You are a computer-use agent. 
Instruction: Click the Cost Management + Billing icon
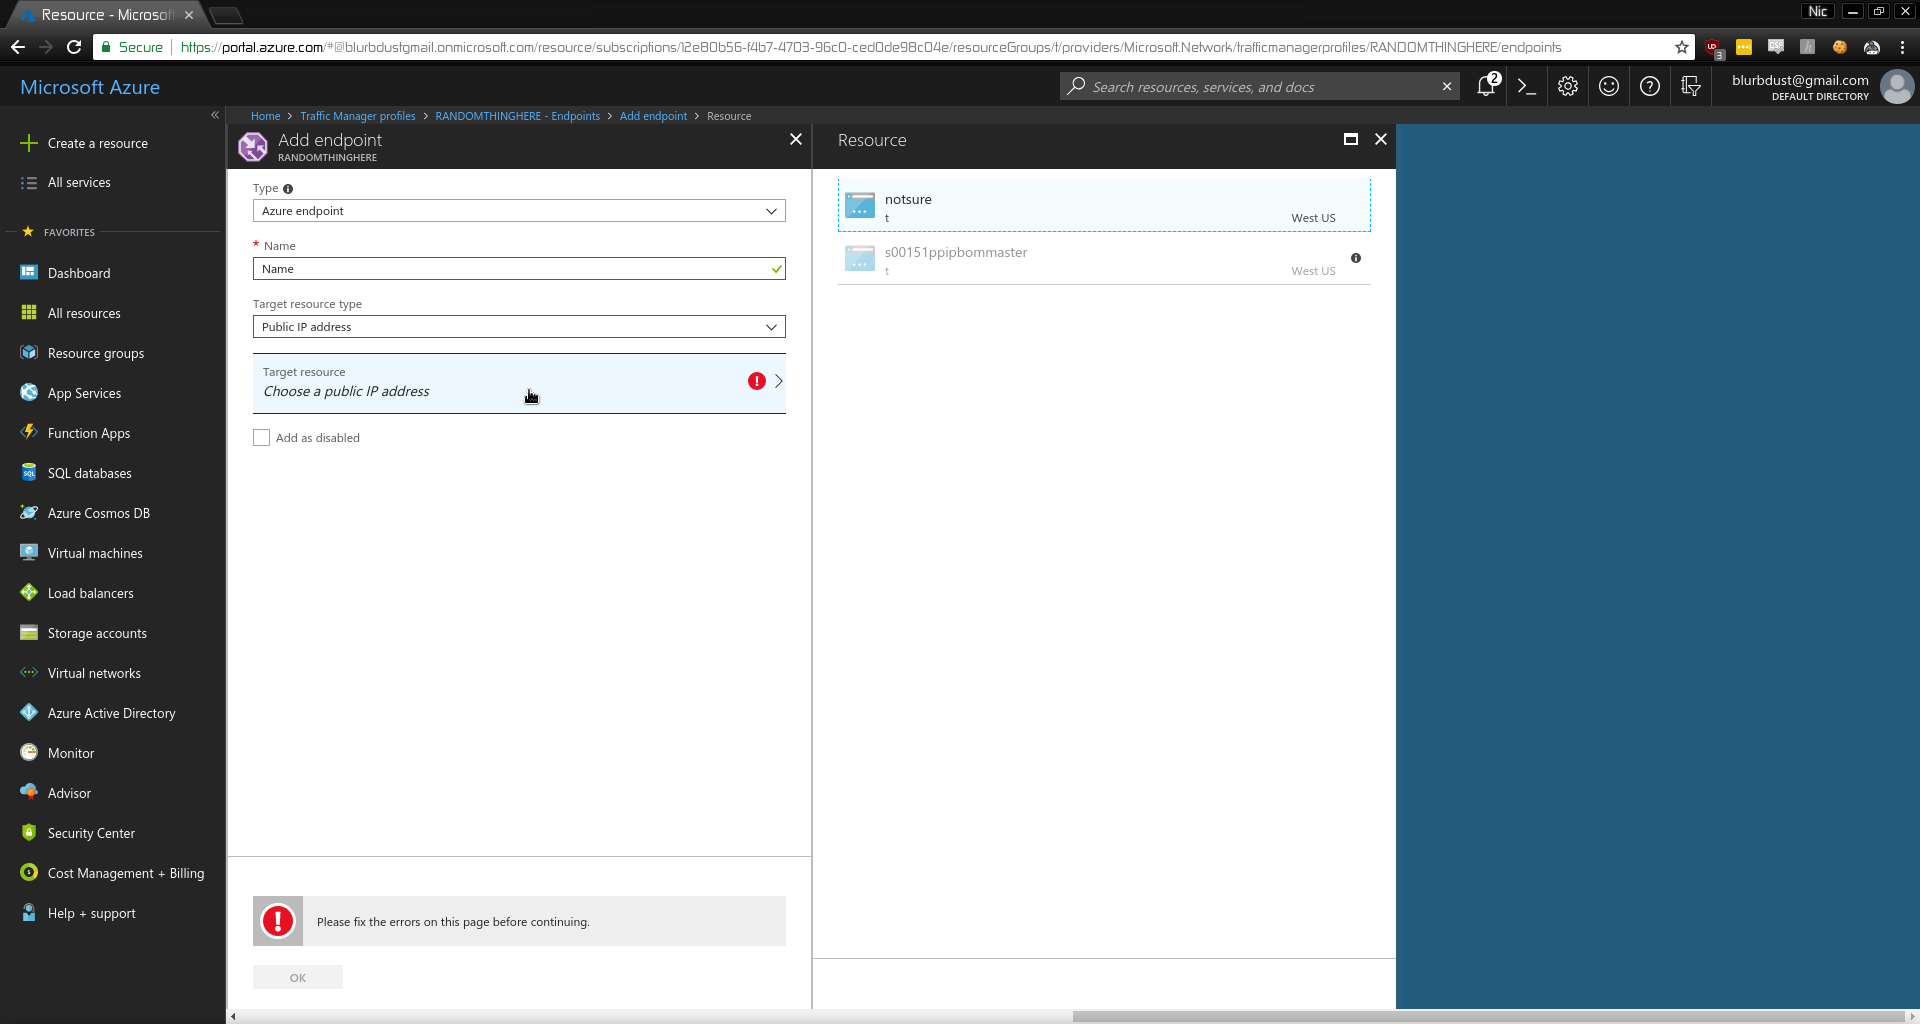click(29, 873)
